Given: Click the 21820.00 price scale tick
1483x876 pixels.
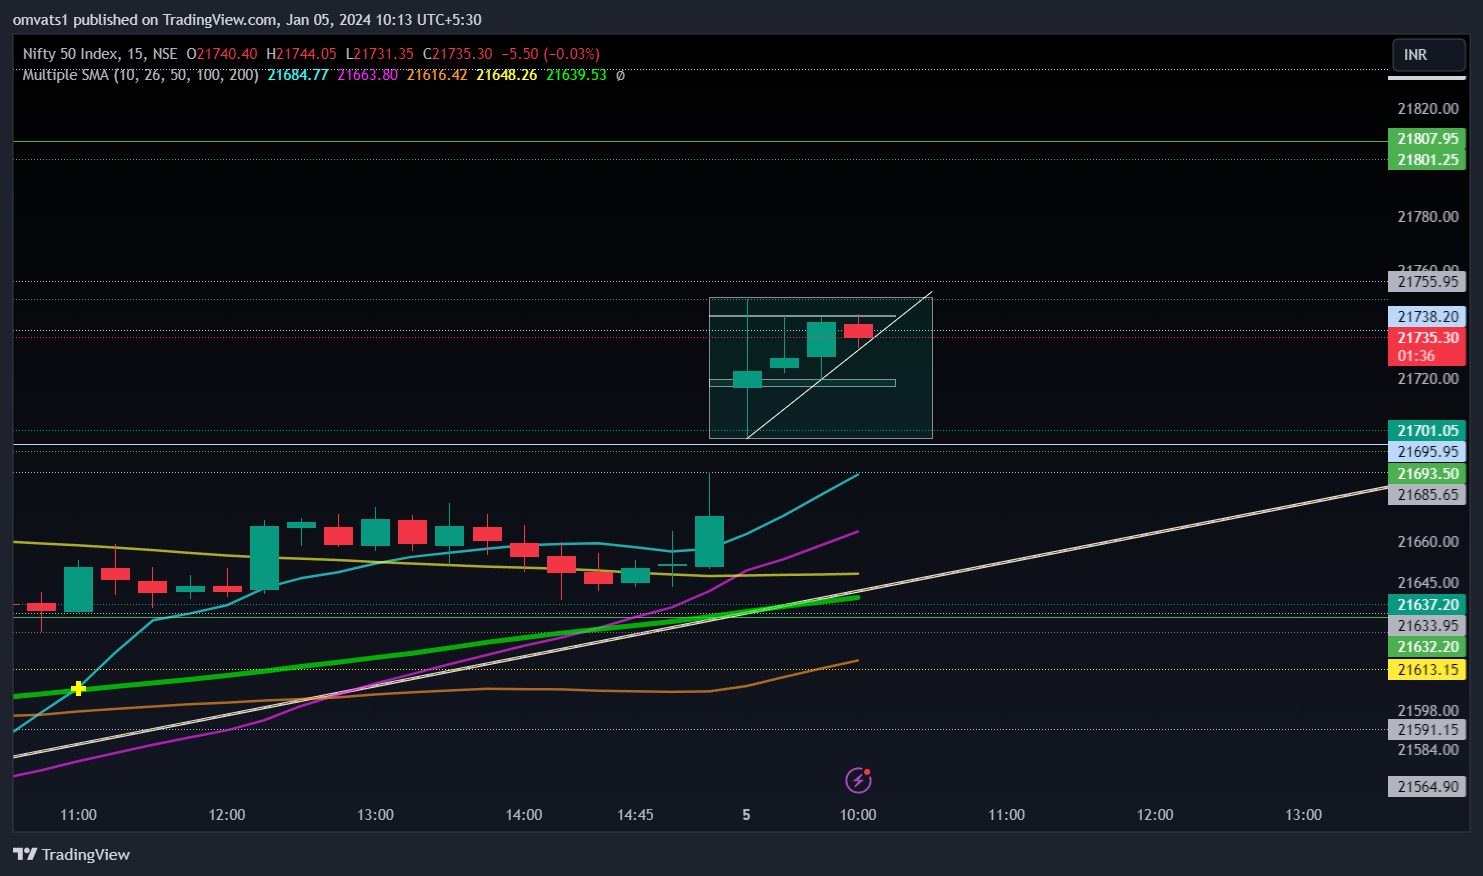Looking at the screenshot, I should point(1427,109).
